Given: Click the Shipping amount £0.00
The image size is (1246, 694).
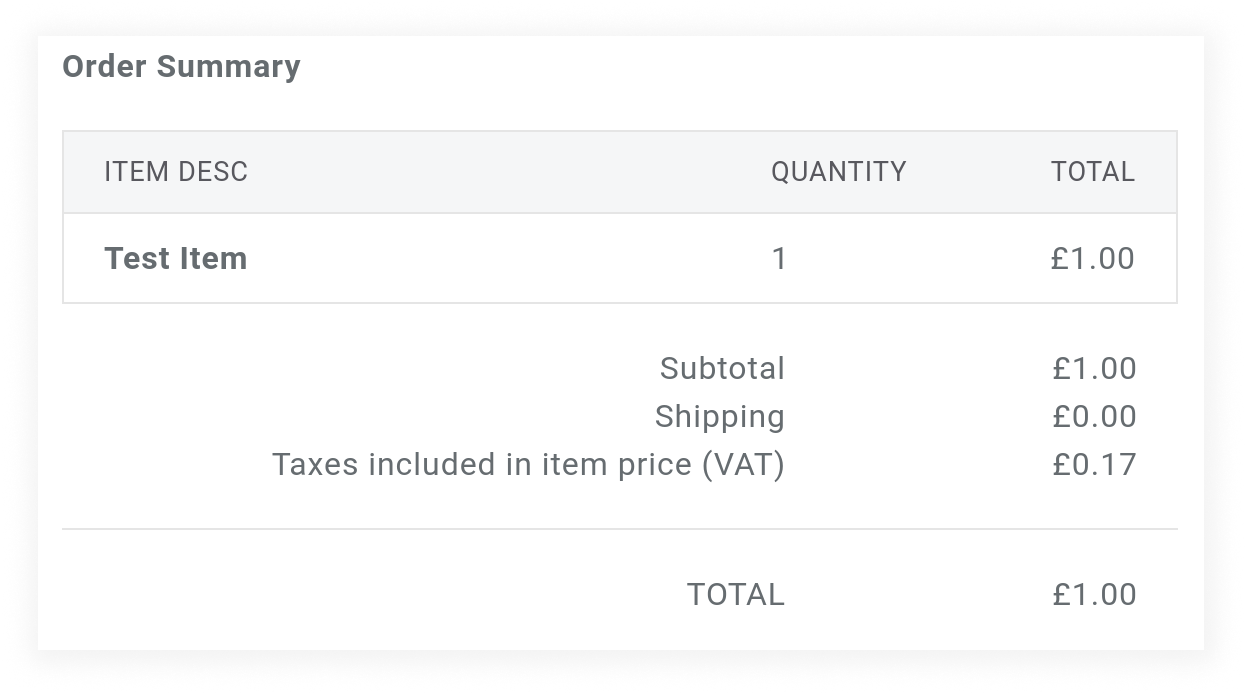Looking at the screenshot, I should (1094, 417).
